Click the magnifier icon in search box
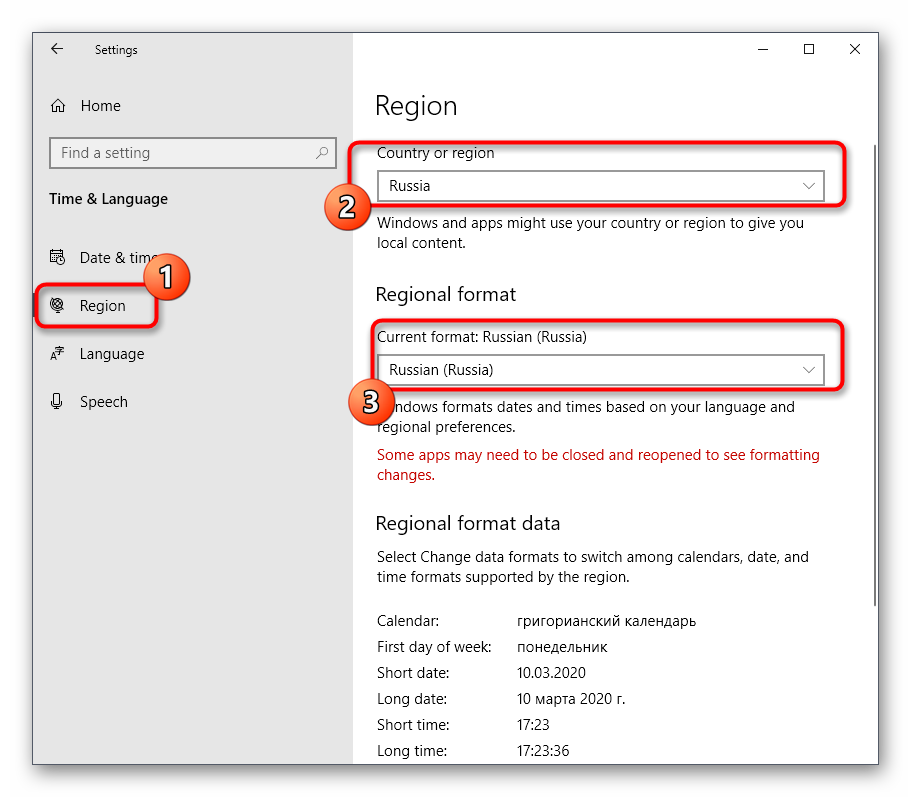 point(322,153)
